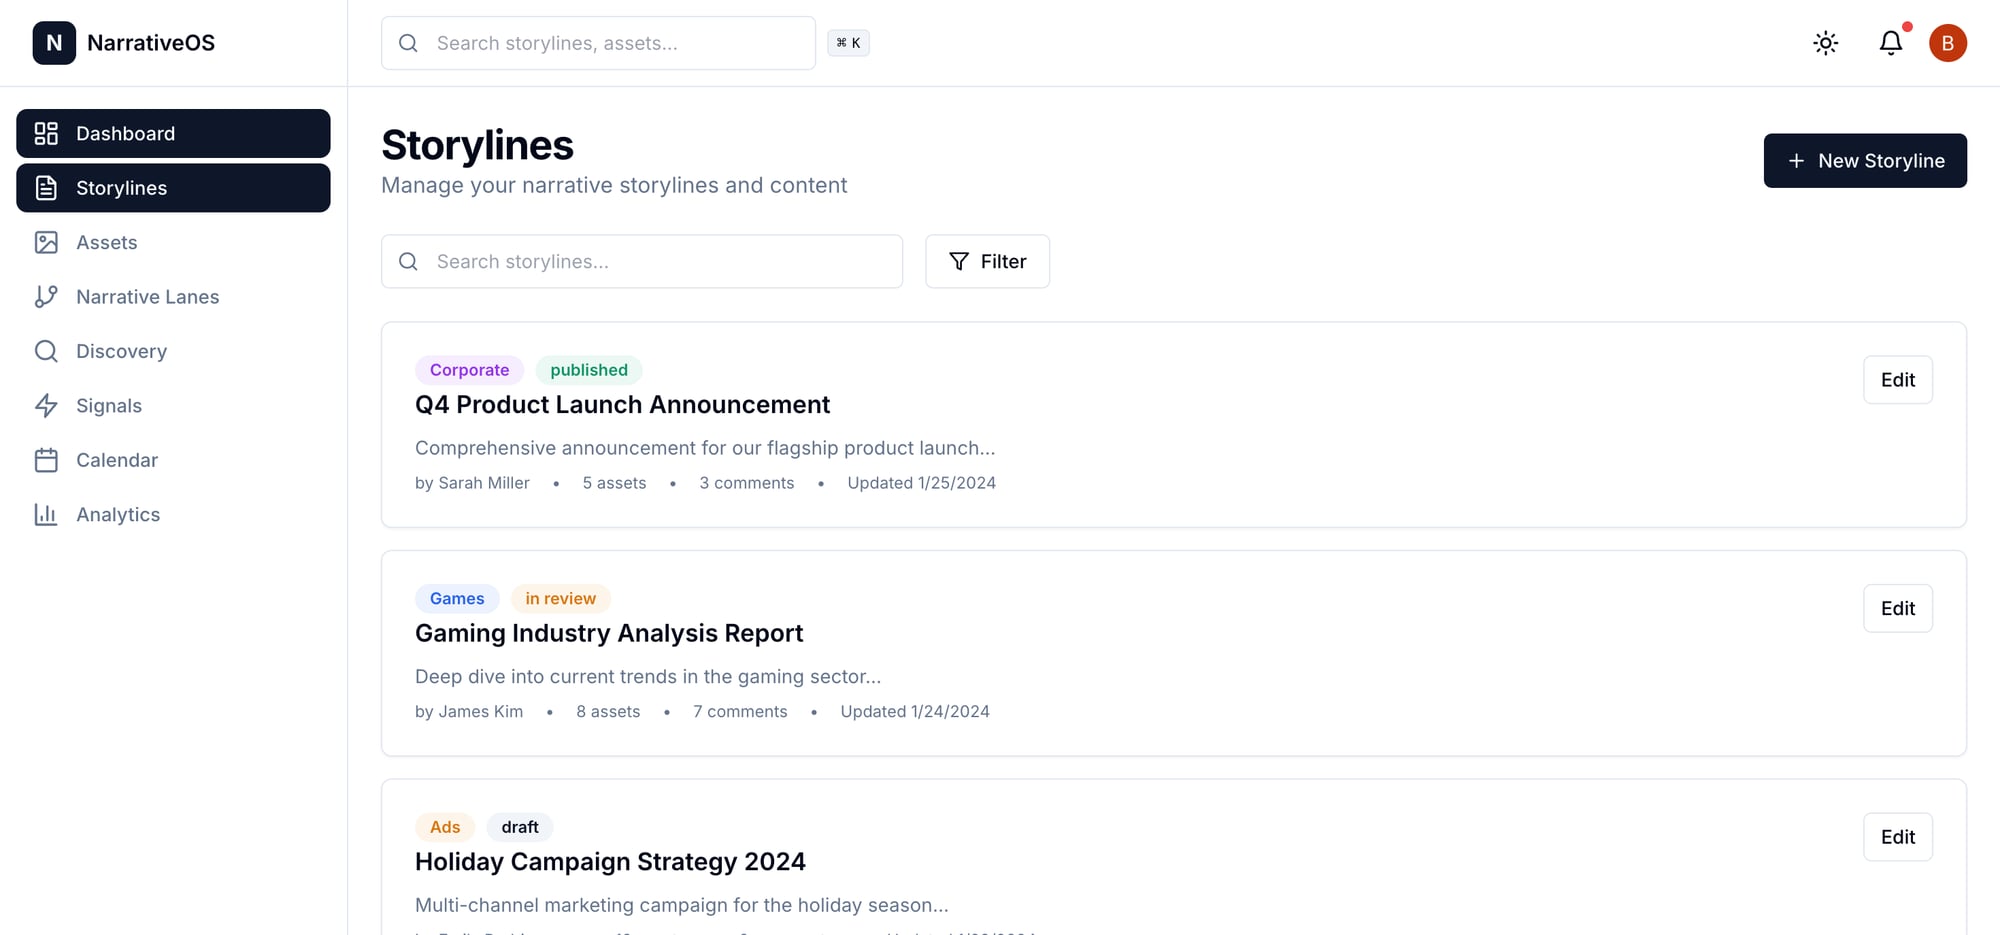Focus the Search storylines field
This screenshot has width=2000, height=935.
pyautogui.click(x=642, y=261)
